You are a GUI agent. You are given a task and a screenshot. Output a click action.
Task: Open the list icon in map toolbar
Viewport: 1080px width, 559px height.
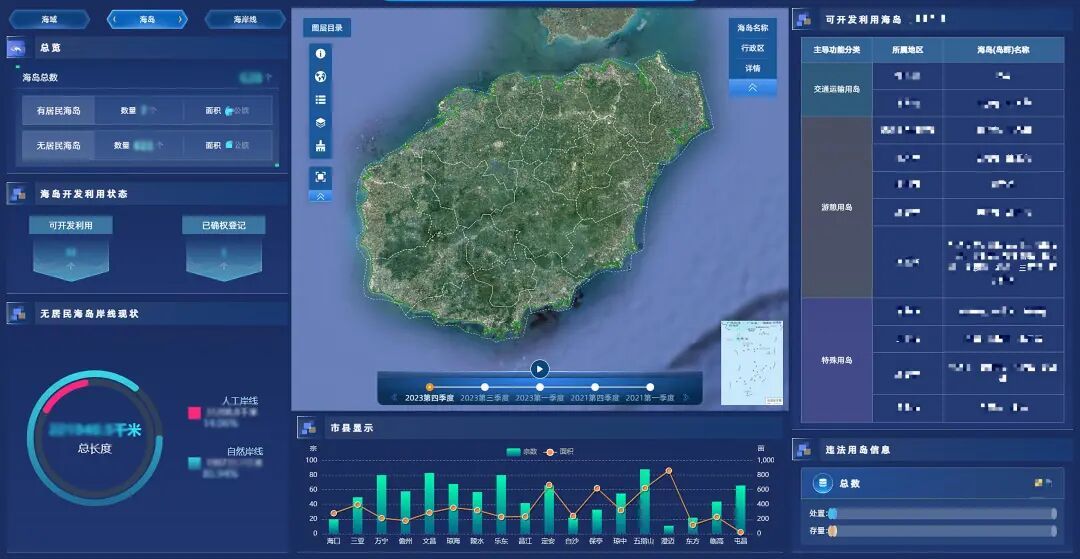click(x=321, y=100)
